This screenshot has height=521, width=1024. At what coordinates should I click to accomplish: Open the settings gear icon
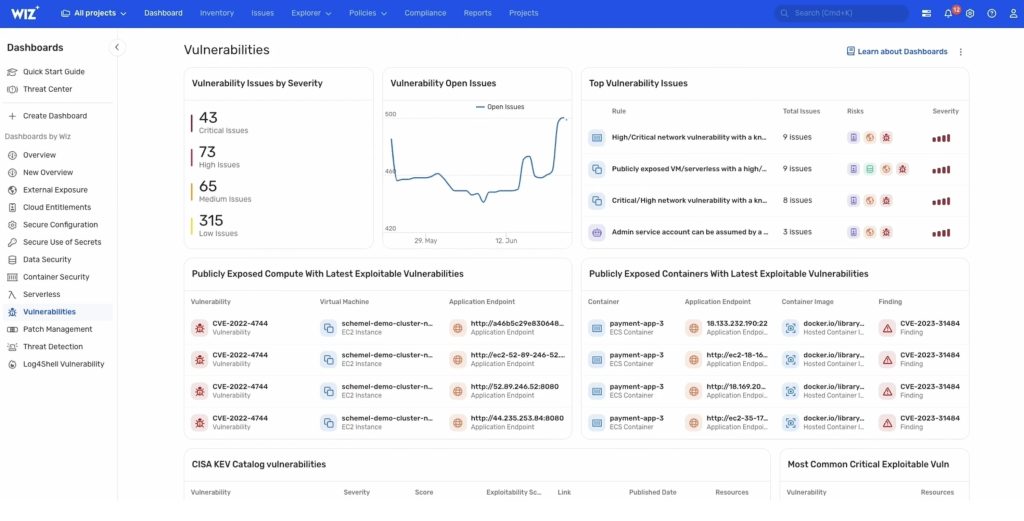[x=969, y=14]
